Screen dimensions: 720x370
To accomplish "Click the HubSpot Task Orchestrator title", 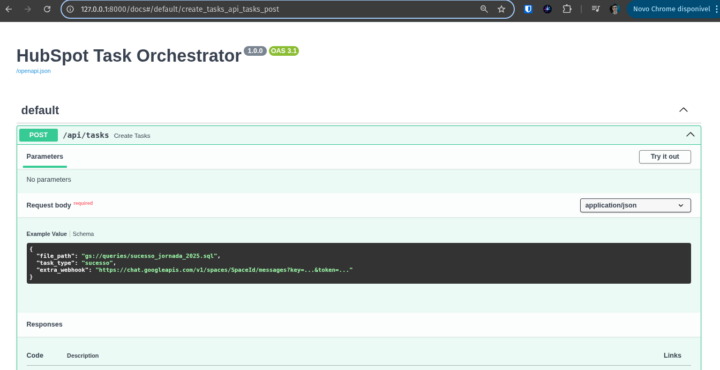I will 129,56.
